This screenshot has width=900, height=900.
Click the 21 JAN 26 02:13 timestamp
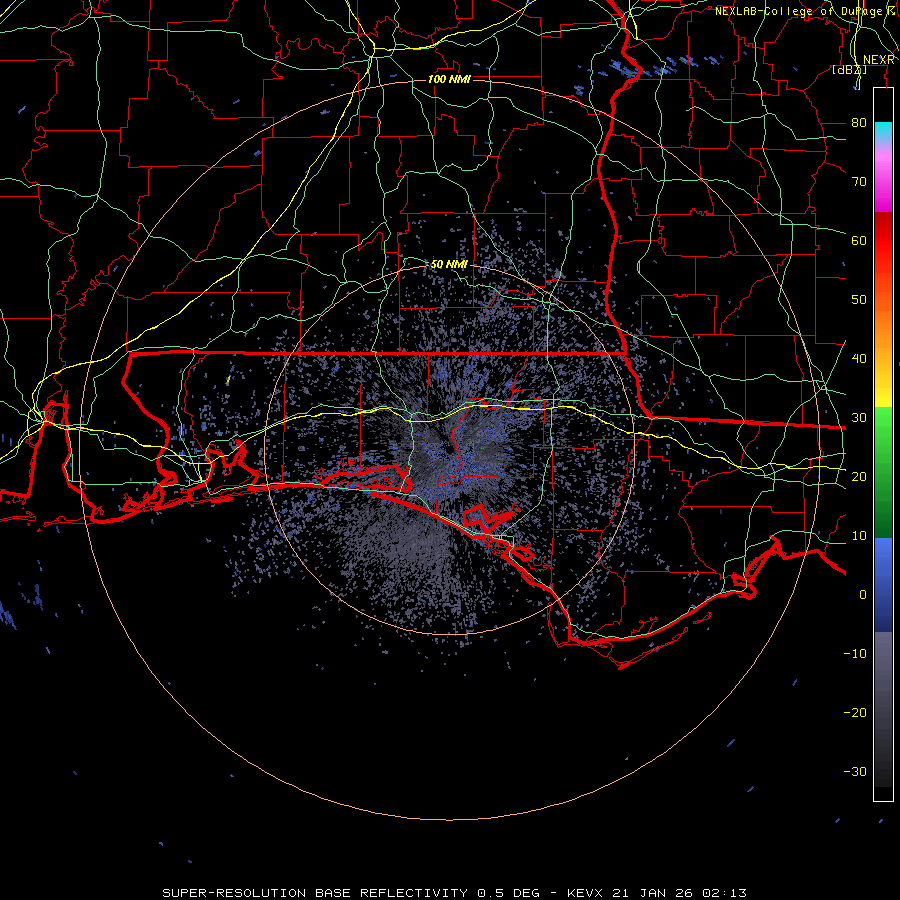680,893
